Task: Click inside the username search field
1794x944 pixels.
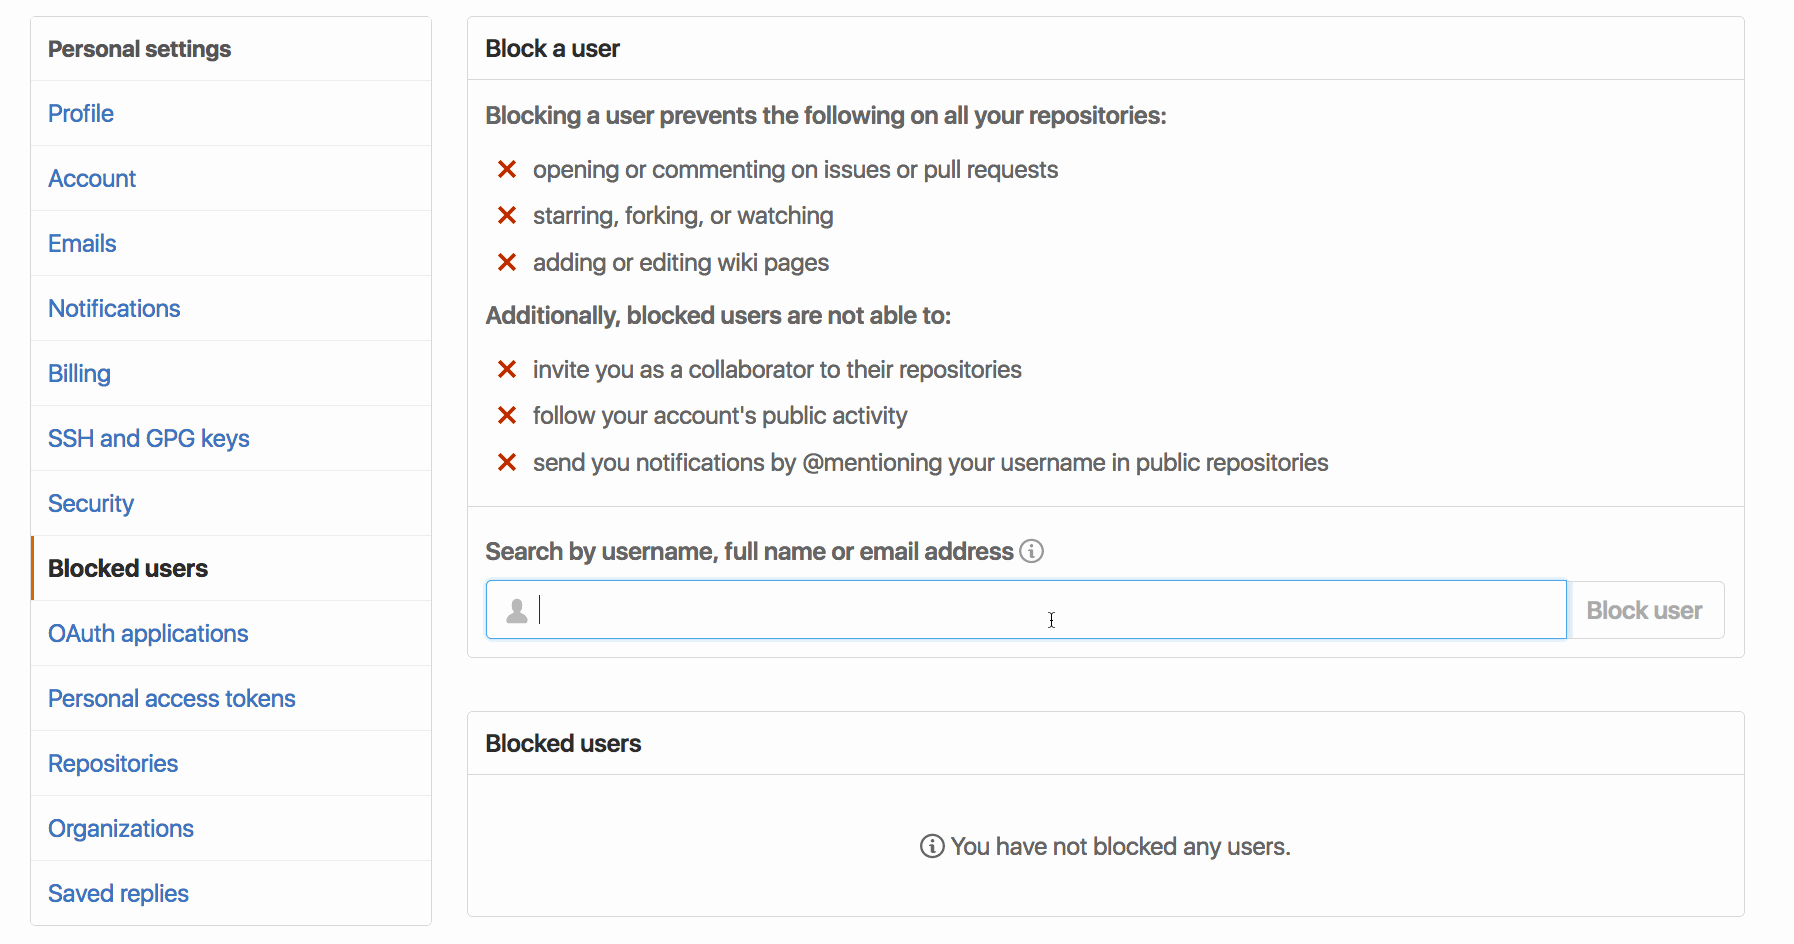Action: pos(1000,610)
